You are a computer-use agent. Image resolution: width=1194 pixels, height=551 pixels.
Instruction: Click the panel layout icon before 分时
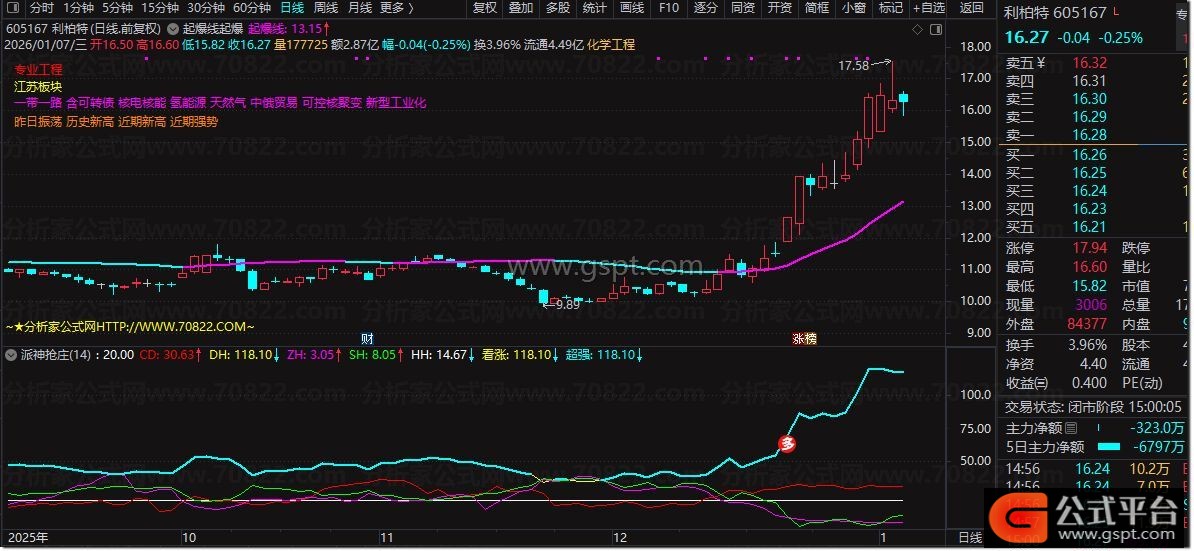click(12, 8)
